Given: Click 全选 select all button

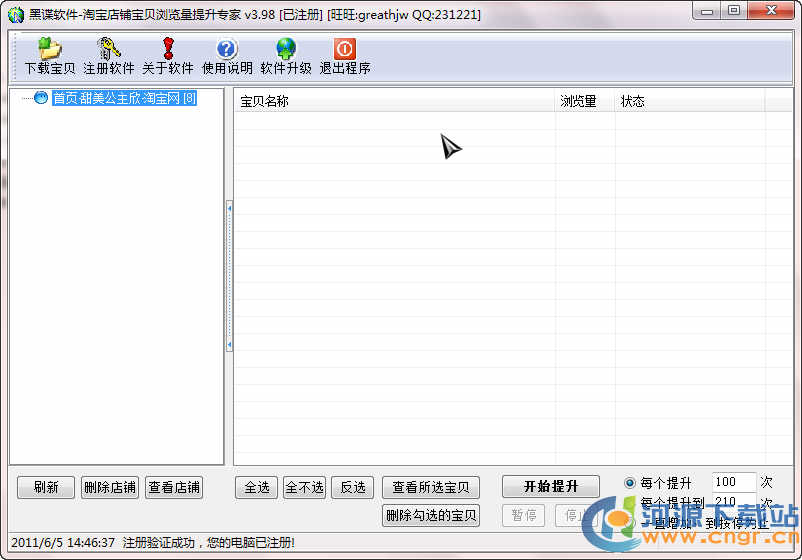Looking at the screenshot, I should (x=257, y=487).
